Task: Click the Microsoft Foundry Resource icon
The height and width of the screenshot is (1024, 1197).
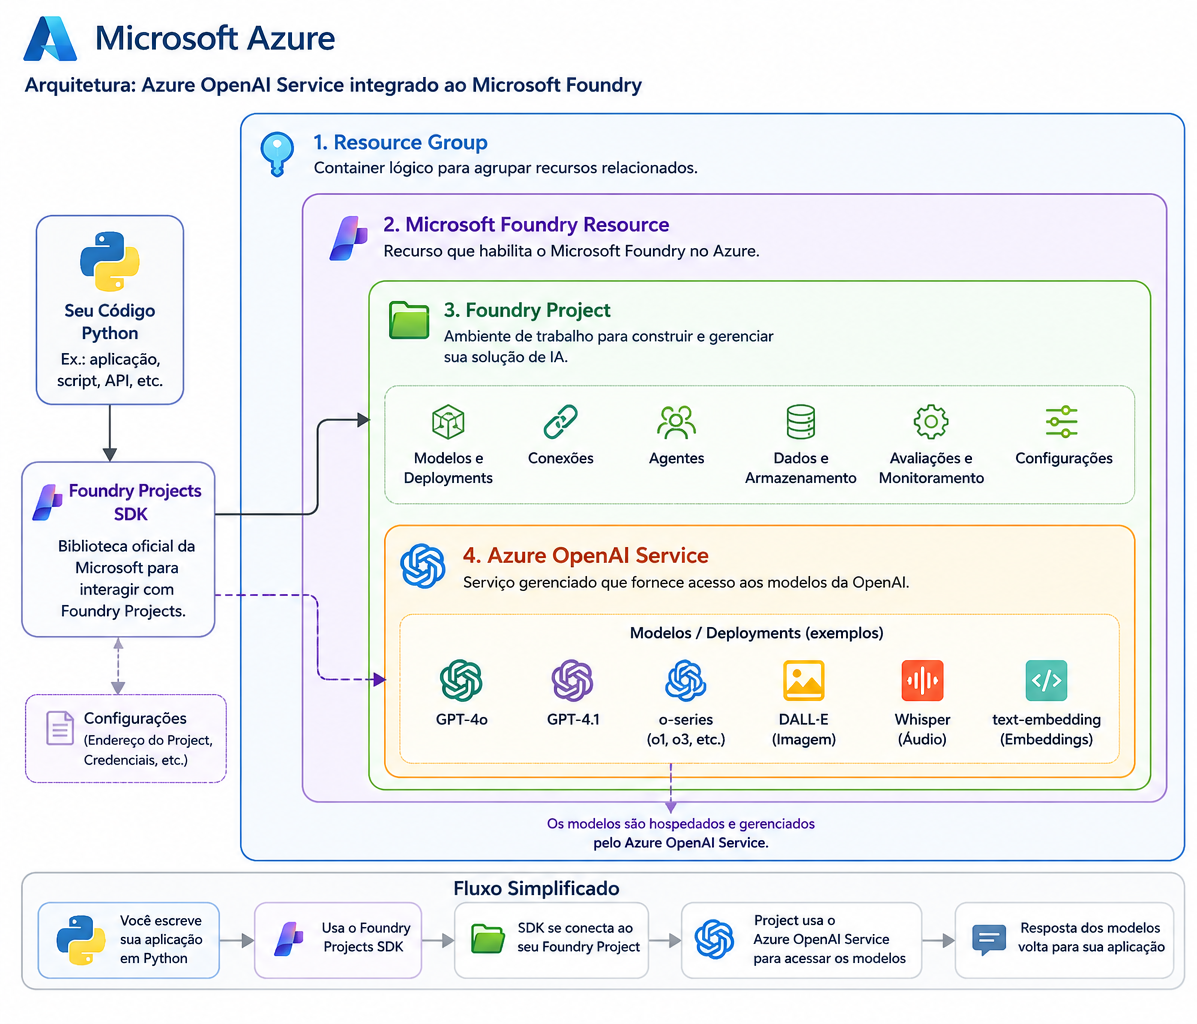Action: point(349,238)
